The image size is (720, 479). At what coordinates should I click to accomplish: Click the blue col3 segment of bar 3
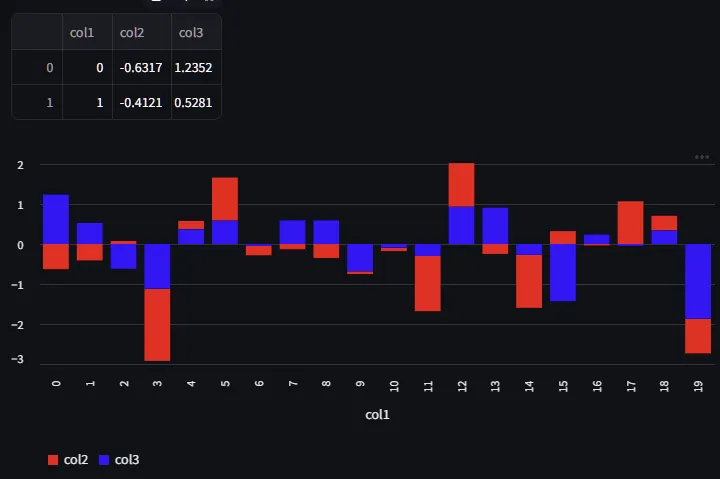click(157, 266)
